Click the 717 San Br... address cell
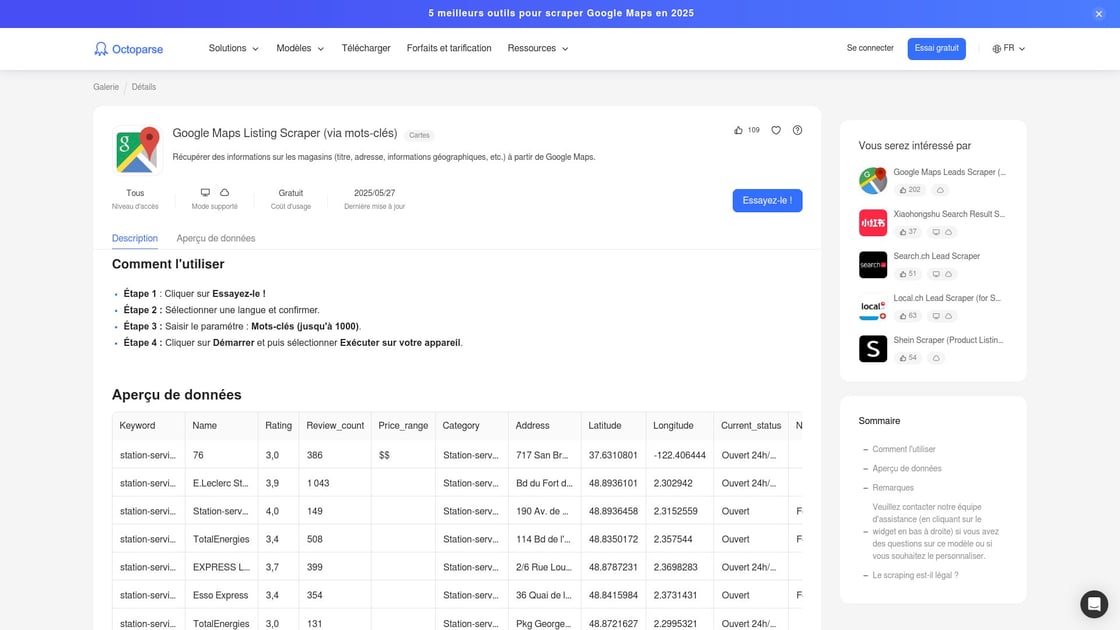 [542, 456]
